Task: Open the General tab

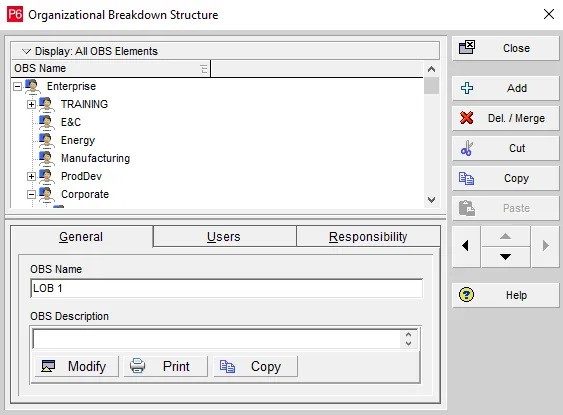Action: pyautogui.click(x=81, y=237)
